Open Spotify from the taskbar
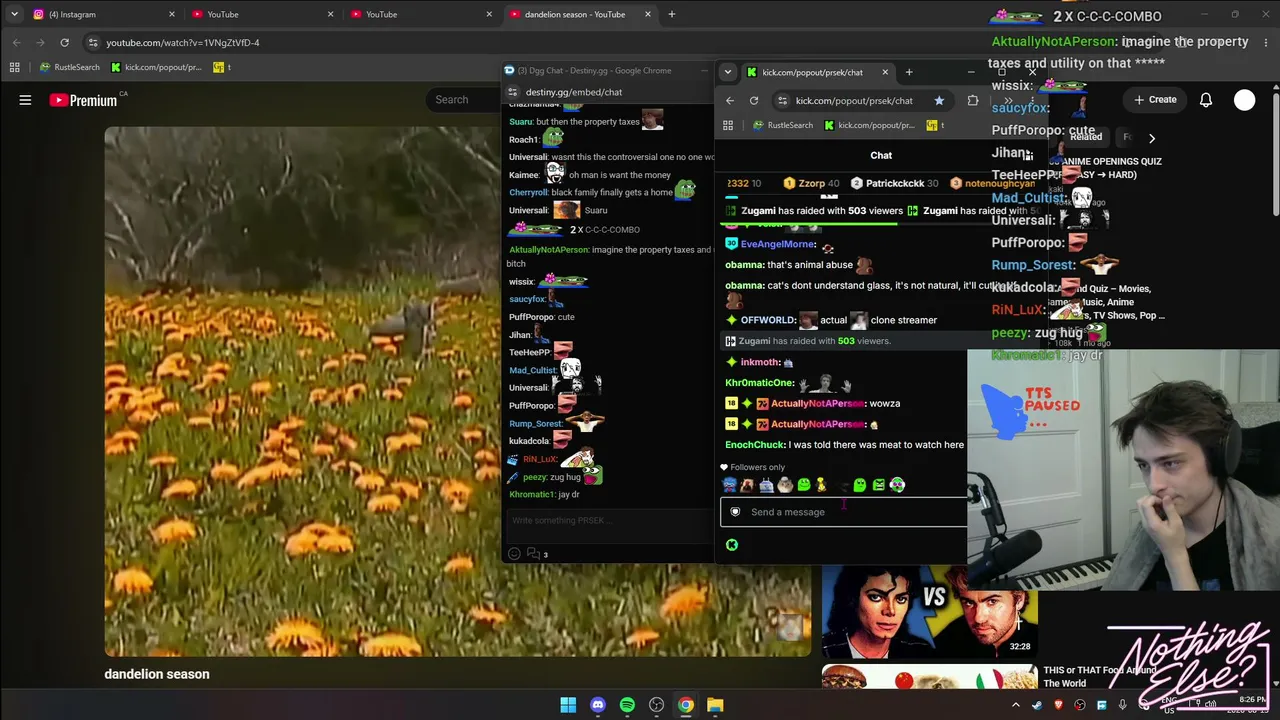 coord(627,705)
